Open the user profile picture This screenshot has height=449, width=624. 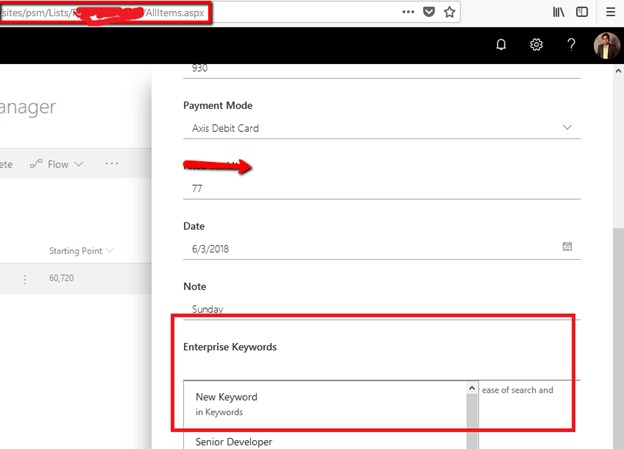pos(606,46)
